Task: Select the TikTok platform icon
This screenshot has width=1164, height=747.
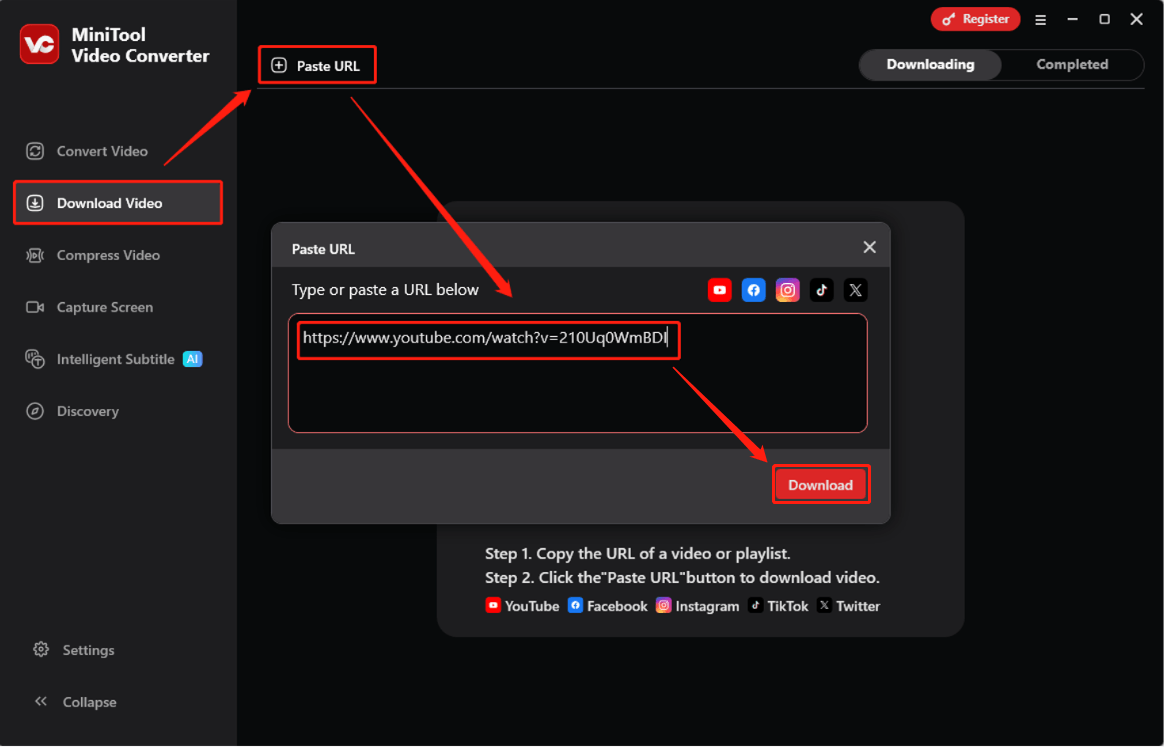Action: click(x=821, y=290)
